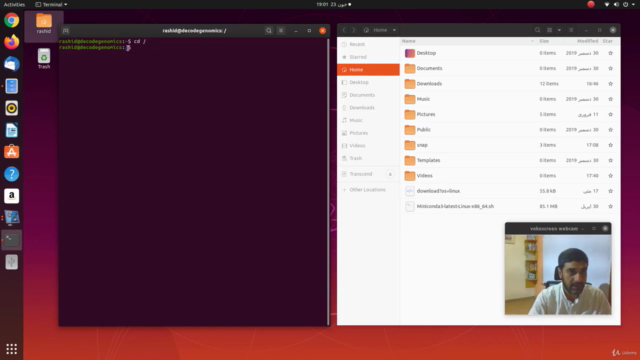The width and height of the screenshot is (640, 360).
Task: Open the clock and calendar menu
Action: pyautogui.click(x=333, y=4)
